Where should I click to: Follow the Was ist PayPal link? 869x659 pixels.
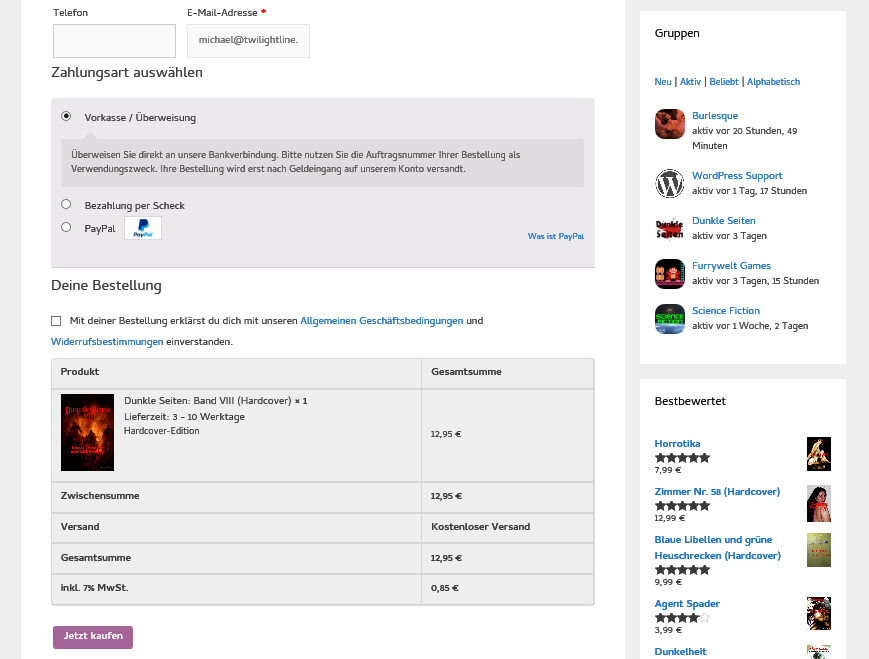click(555, 236)
